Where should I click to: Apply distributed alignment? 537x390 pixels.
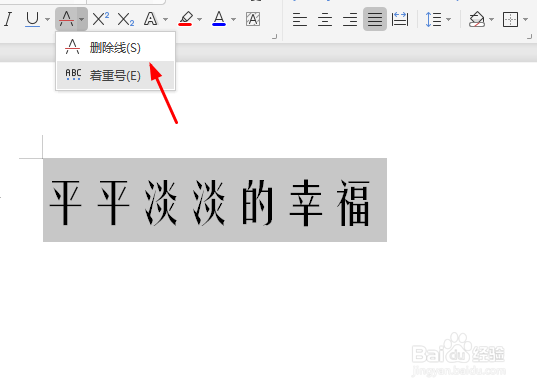pos(400,19)
